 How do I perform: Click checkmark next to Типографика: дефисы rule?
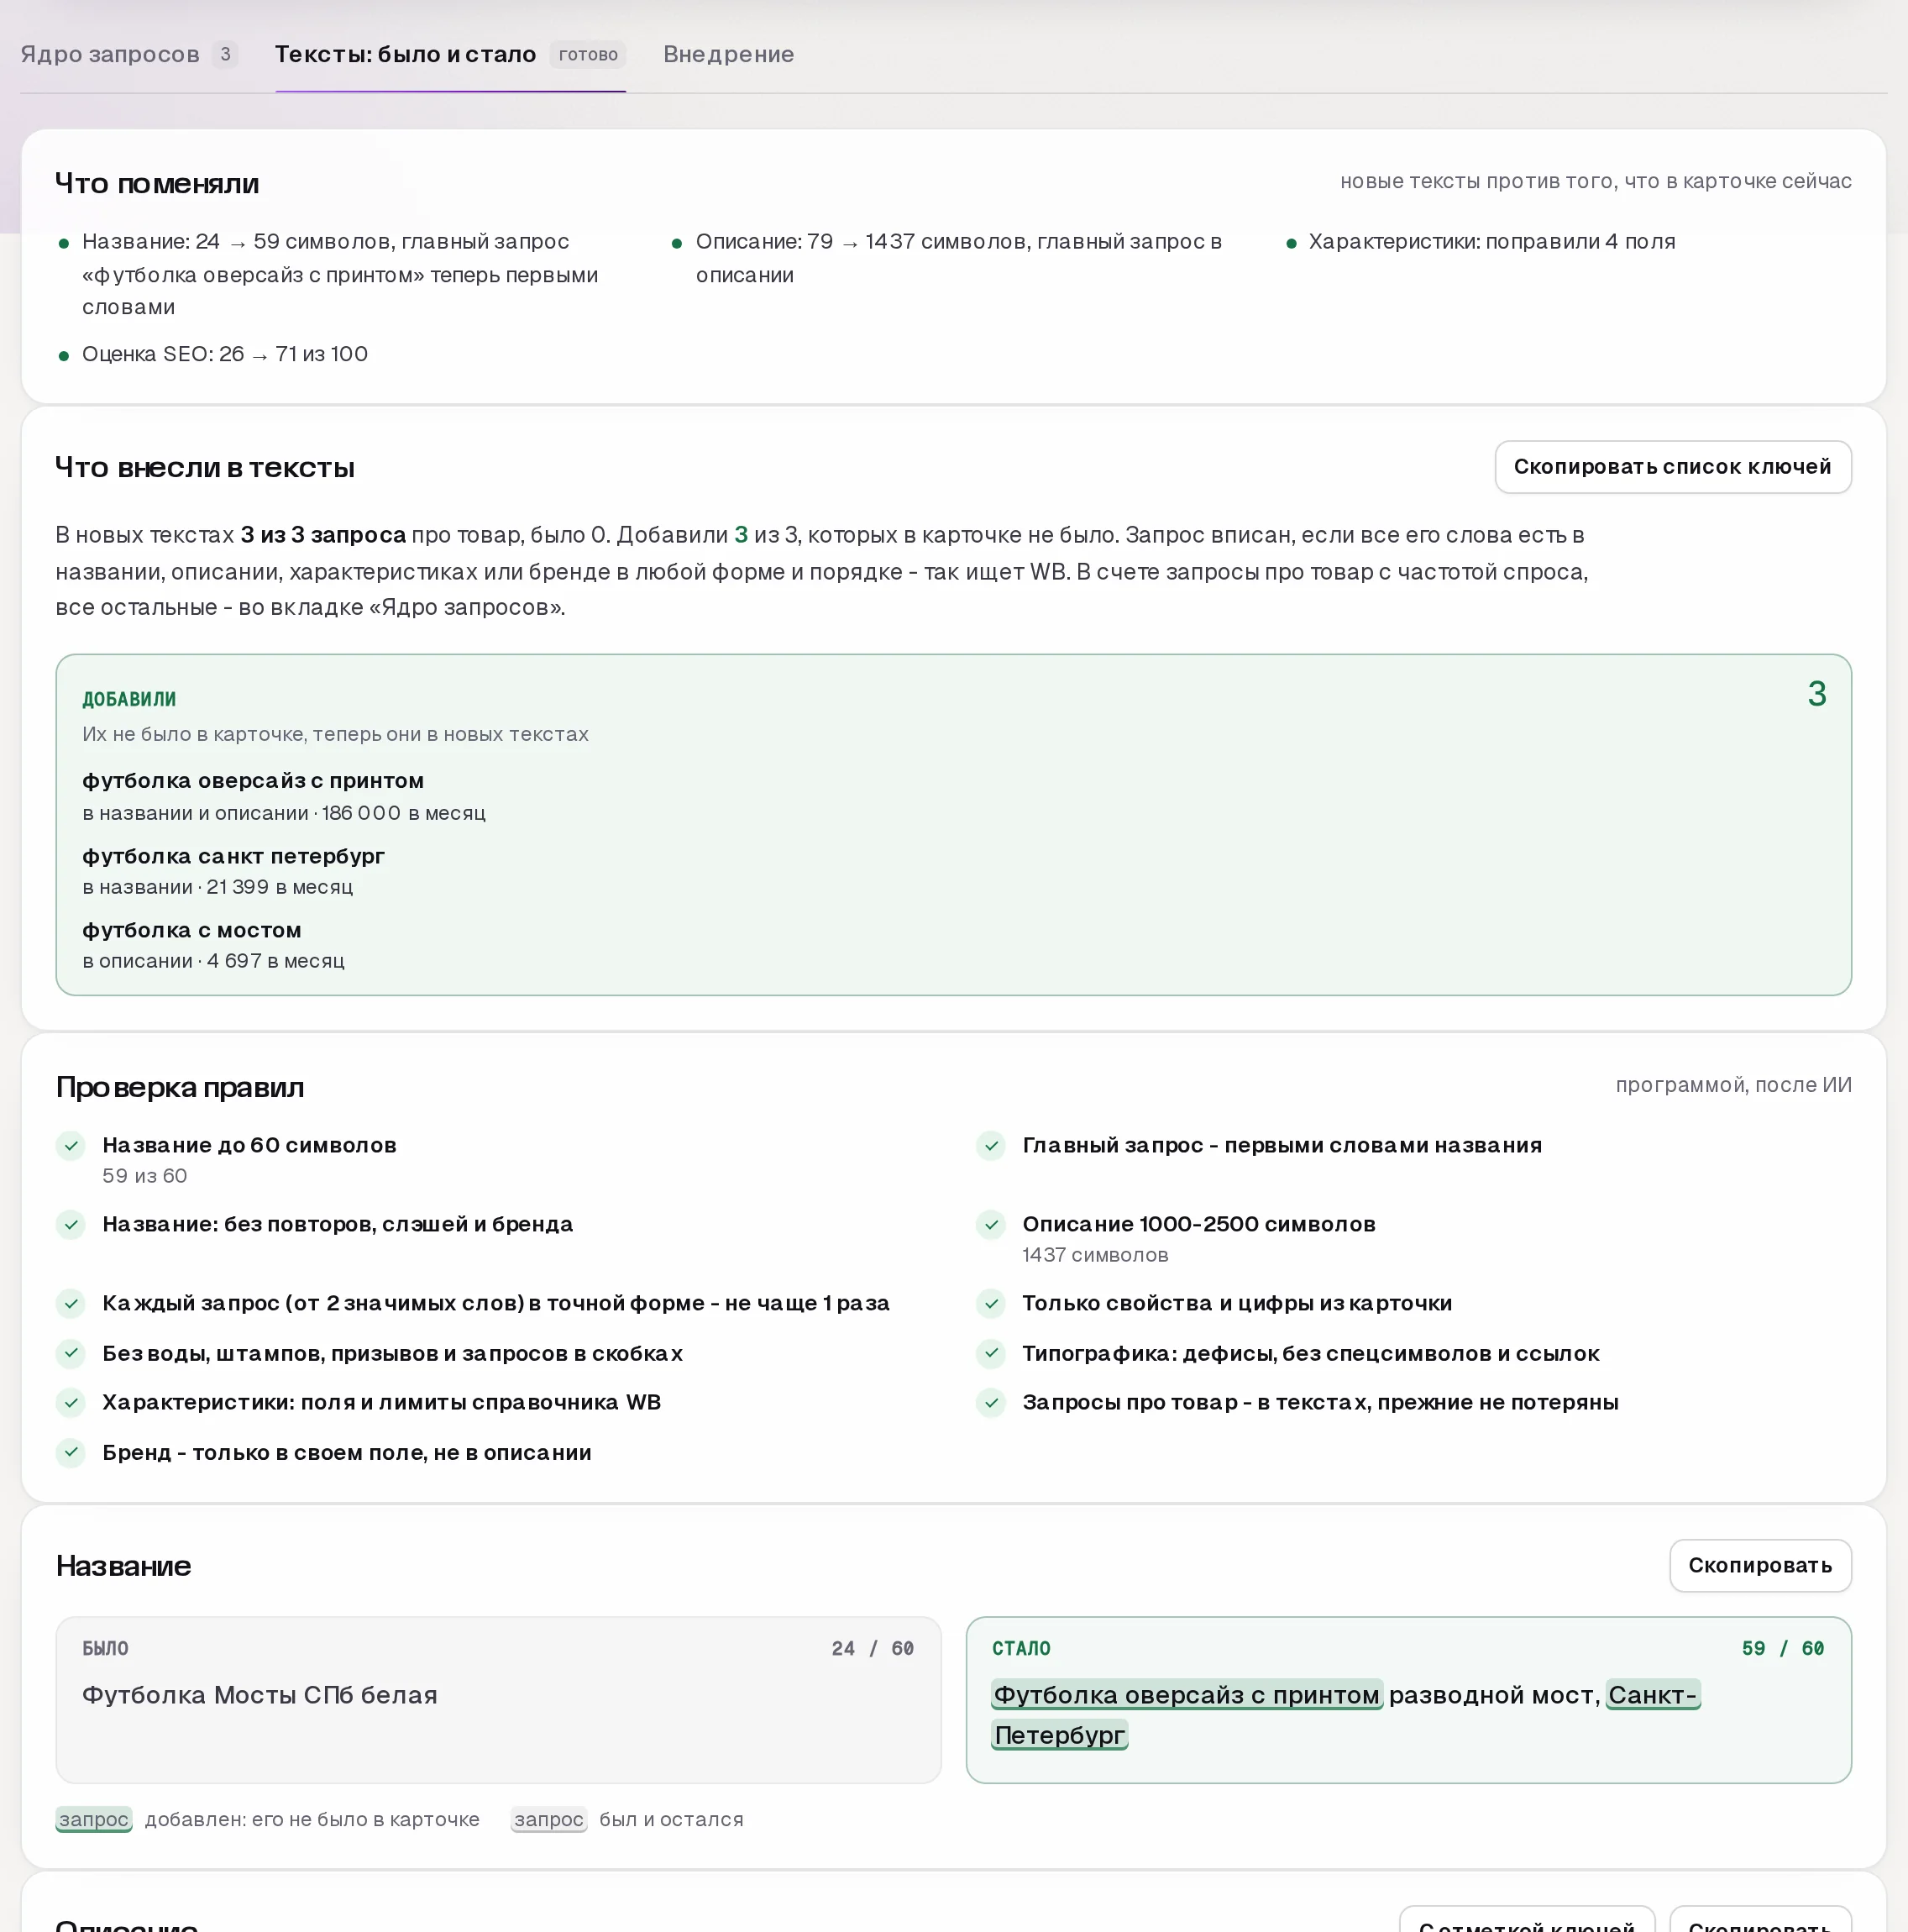click(x=990, y=1354)
